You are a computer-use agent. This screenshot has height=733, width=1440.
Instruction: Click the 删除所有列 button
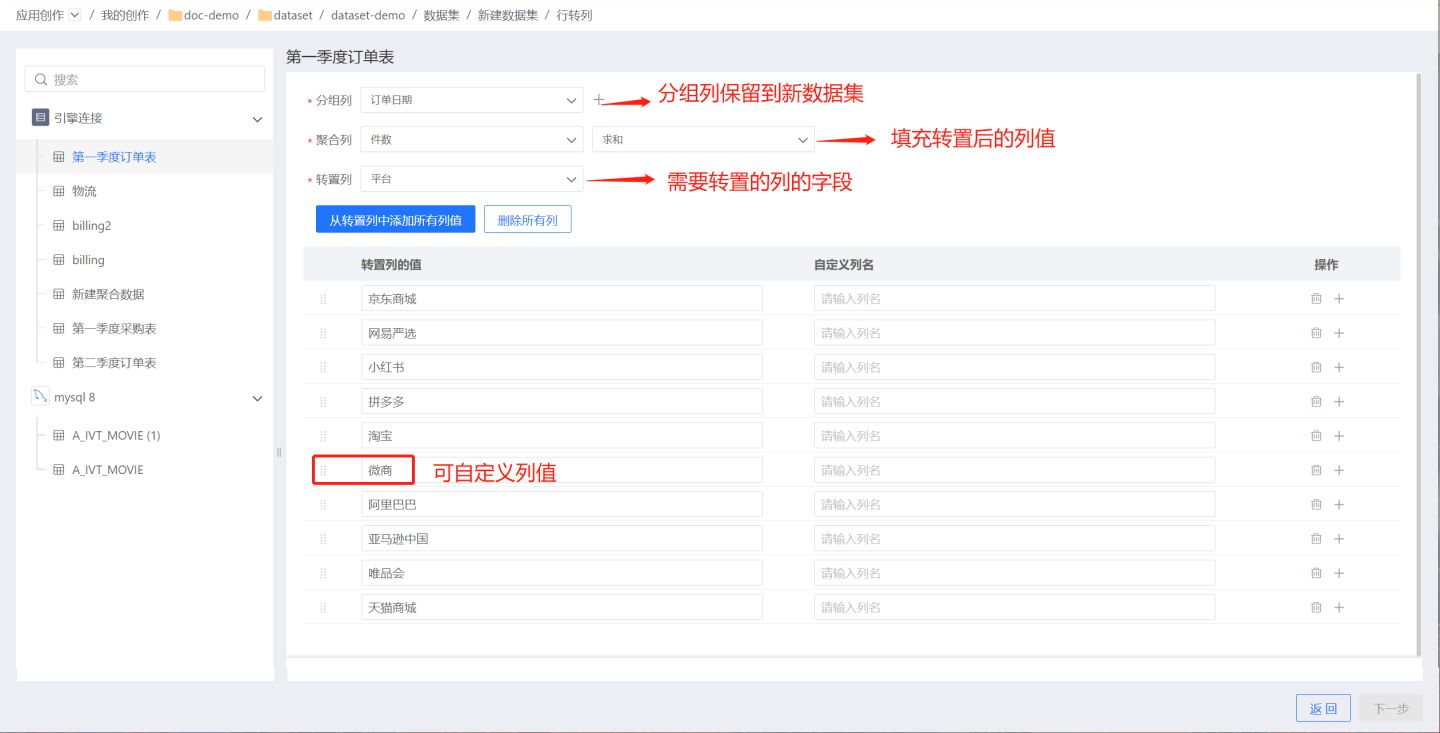(527, 220)
